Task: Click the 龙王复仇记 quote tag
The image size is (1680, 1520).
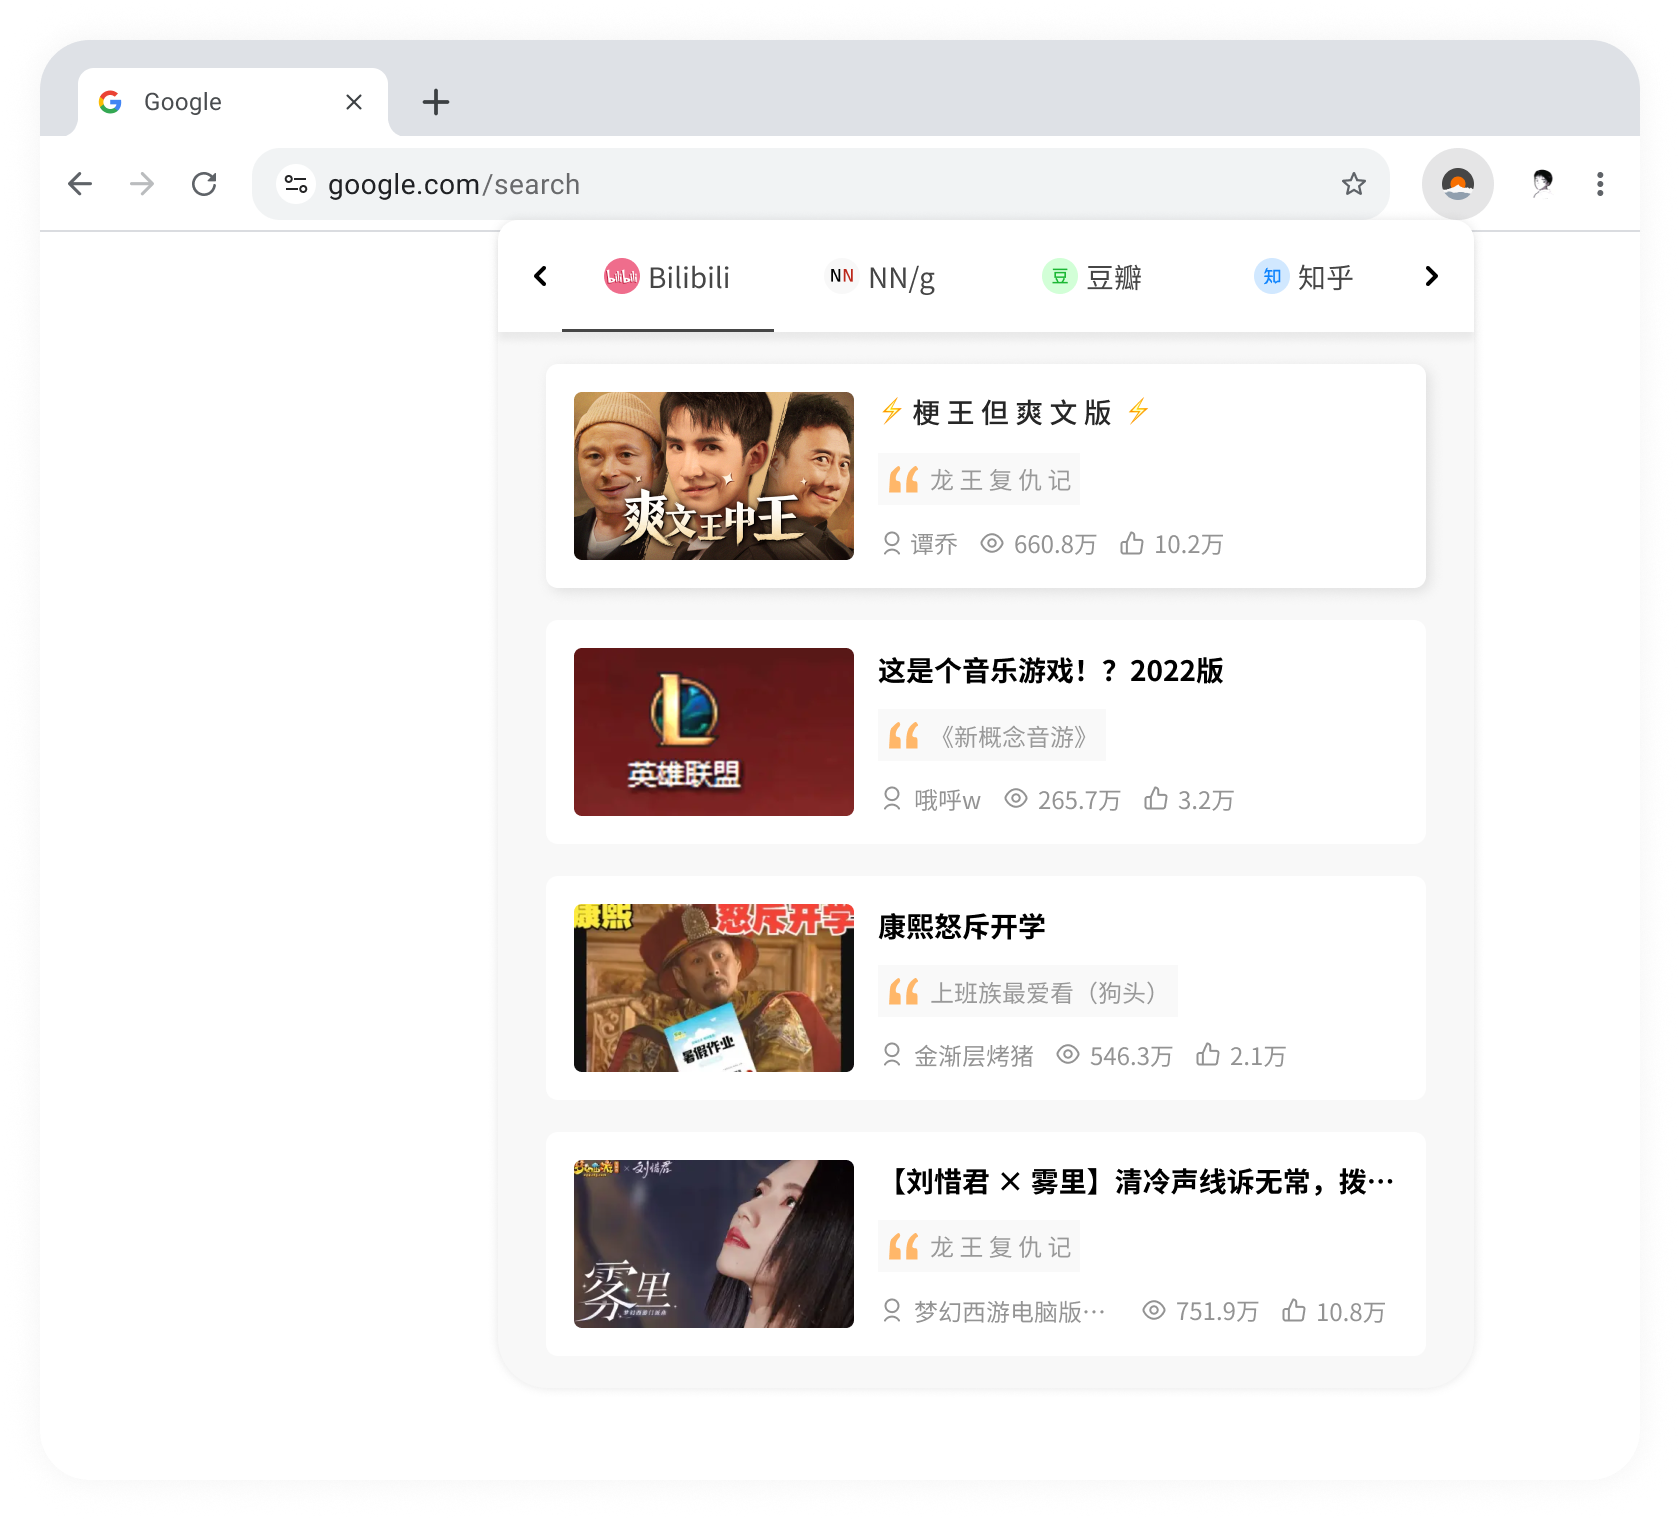Action: coord(978,479)
